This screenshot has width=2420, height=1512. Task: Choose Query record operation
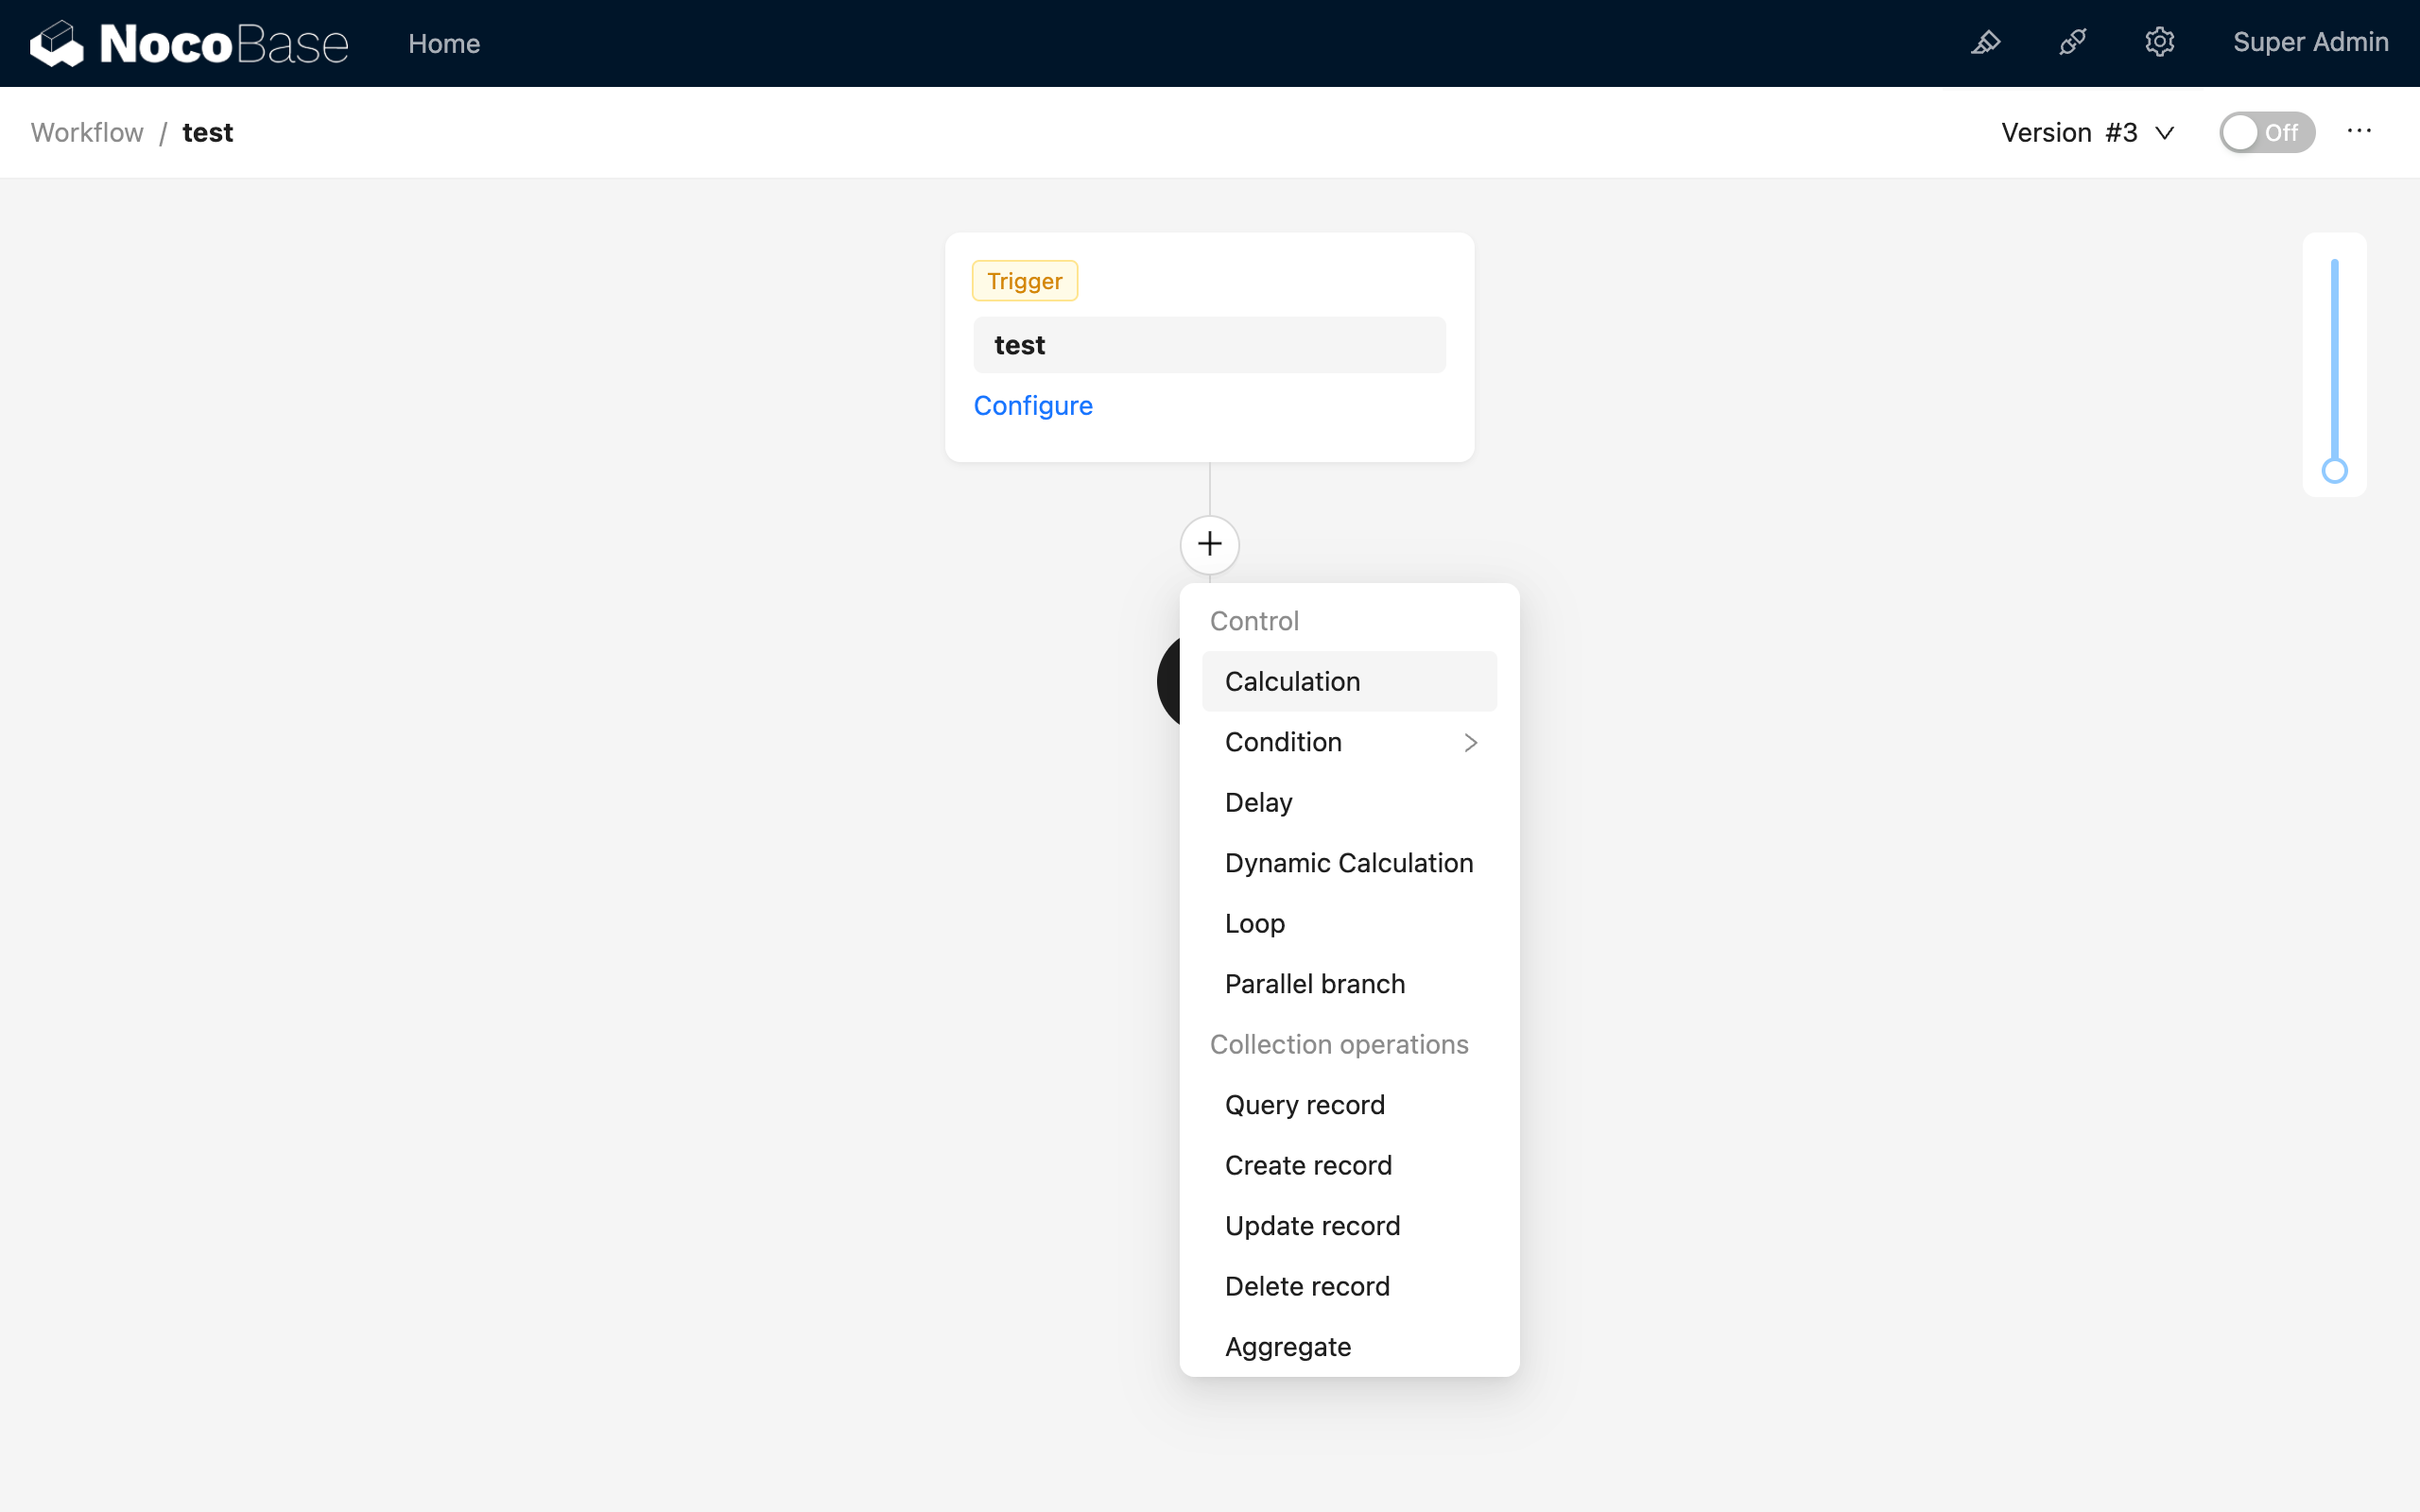click(1304, 1105)
